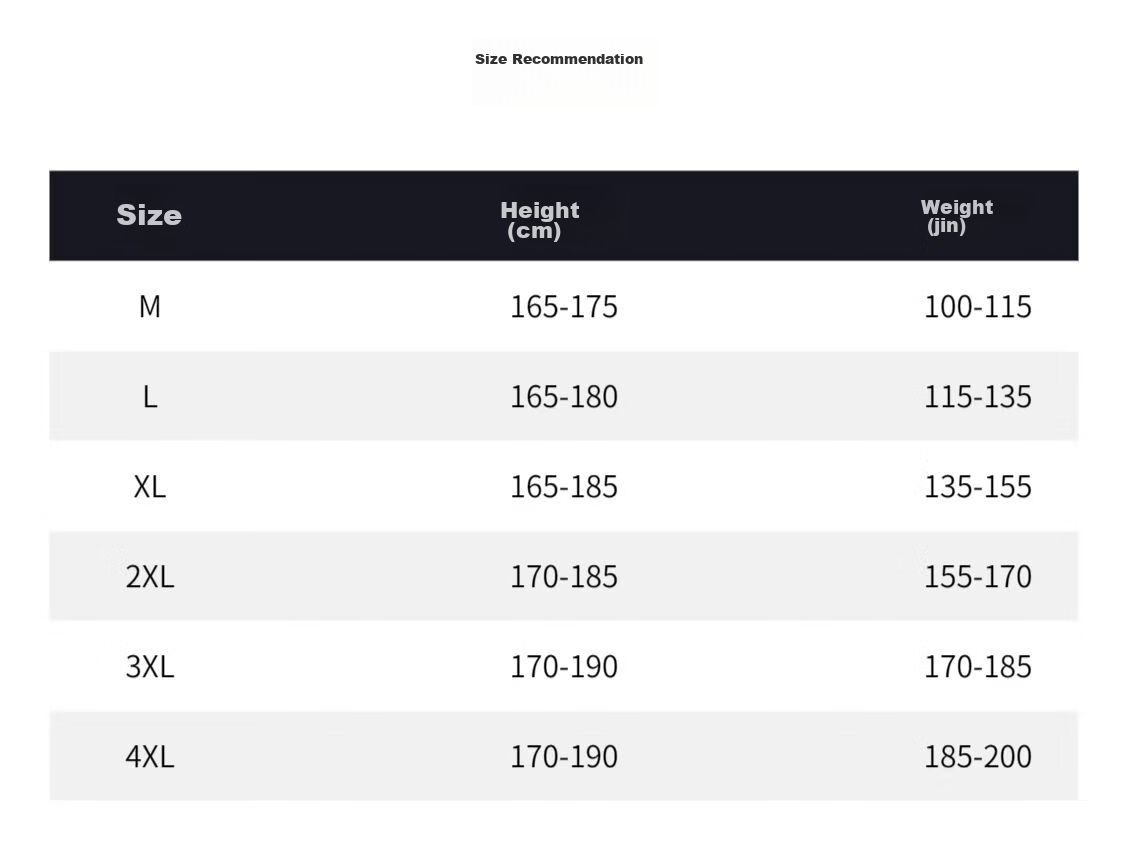Select weight value 100-115
Screen dimensions: 1125x847
(x=977, y=306)
